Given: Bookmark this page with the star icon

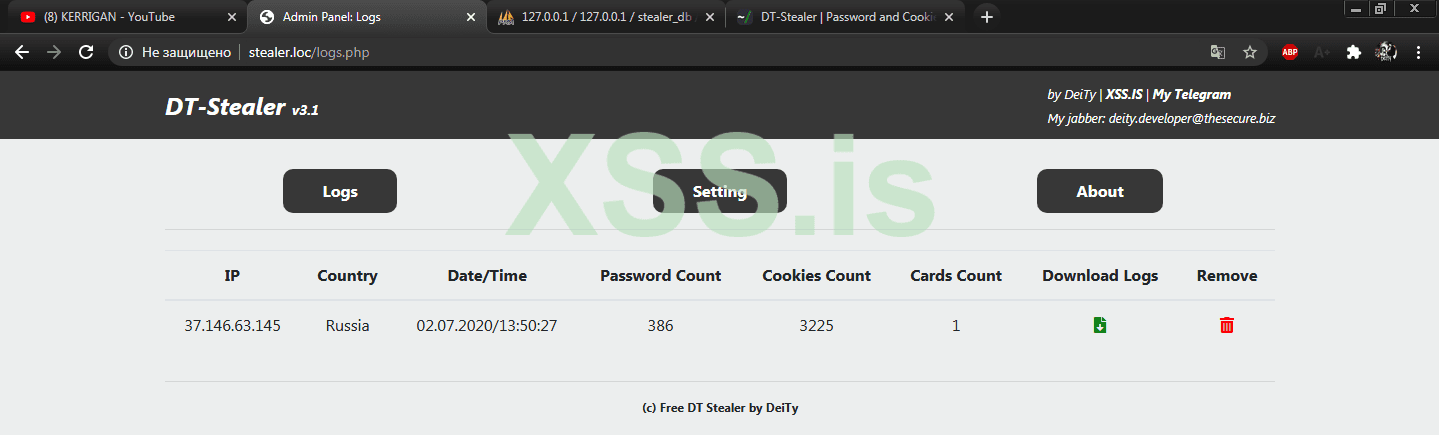Looking at the screenshot, I should (x=1250, y=53).
